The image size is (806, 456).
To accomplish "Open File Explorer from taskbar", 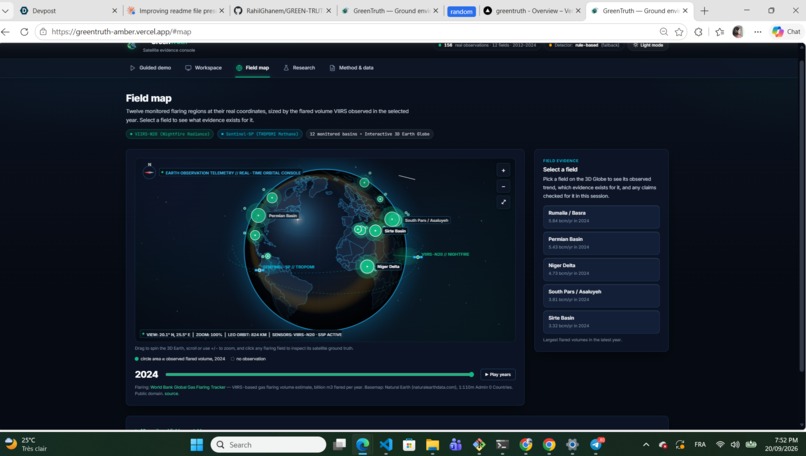I will (x=432, y=445).
